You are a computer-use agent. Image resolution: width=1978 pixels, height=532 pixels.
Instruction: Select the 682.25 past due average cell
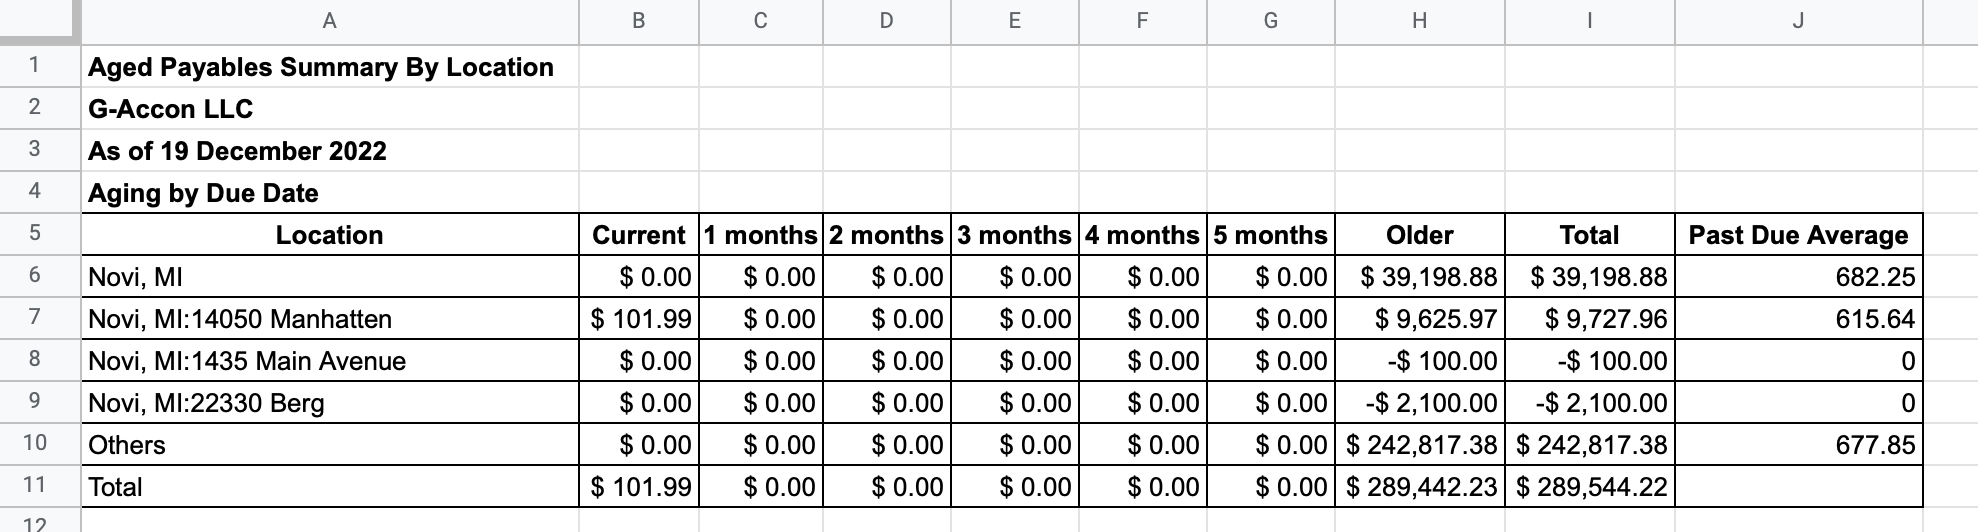[x=1798, y=276]
